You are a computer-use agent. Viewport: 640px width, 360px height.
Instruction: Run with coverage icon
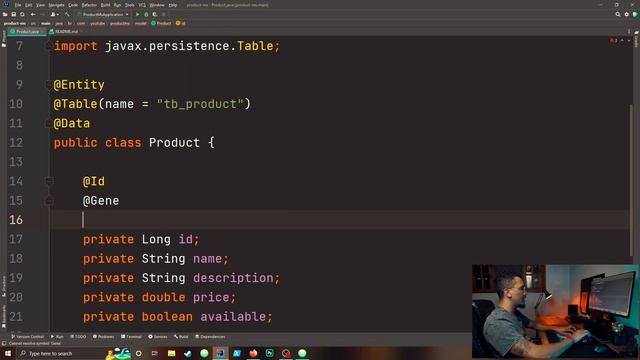click(155, 14)
